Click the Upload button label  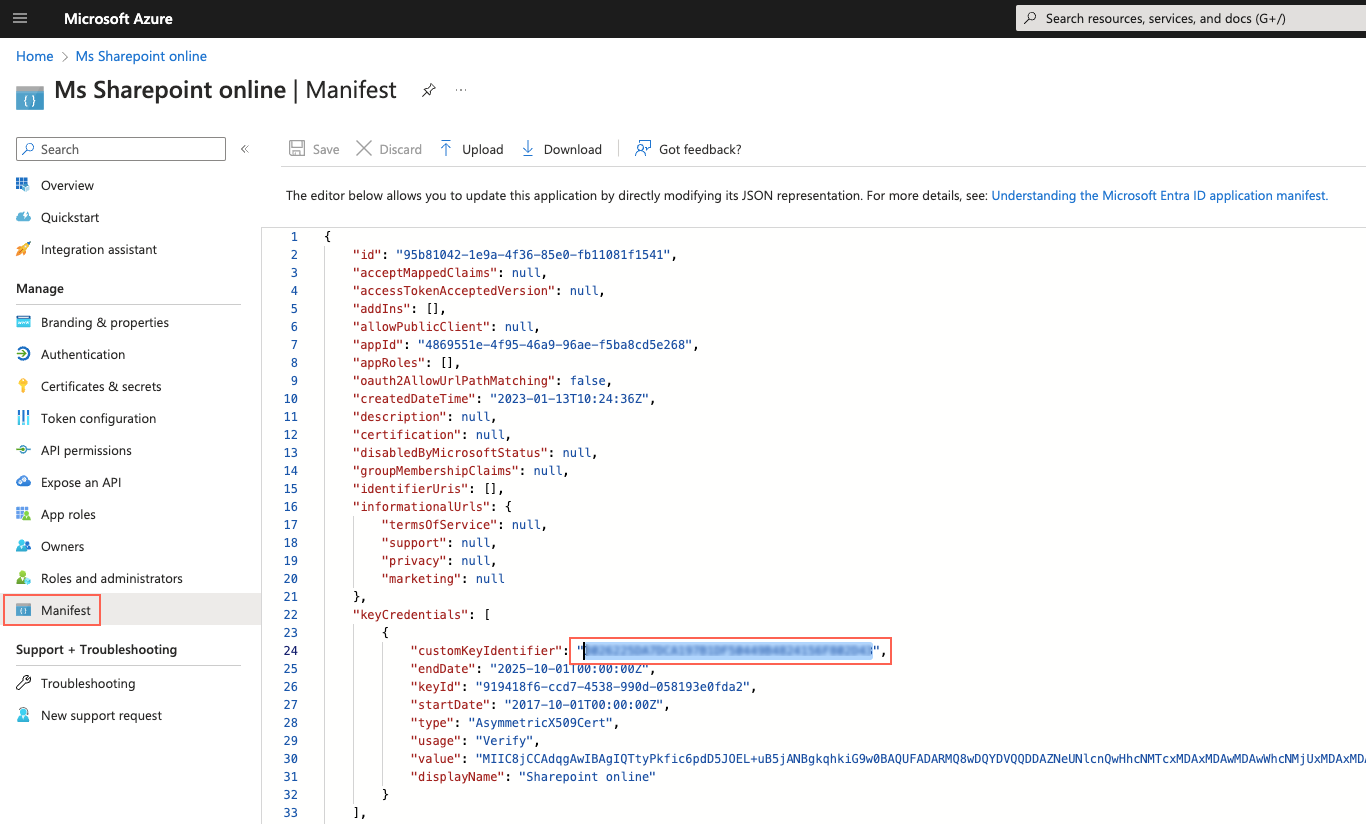click(483, 149)
